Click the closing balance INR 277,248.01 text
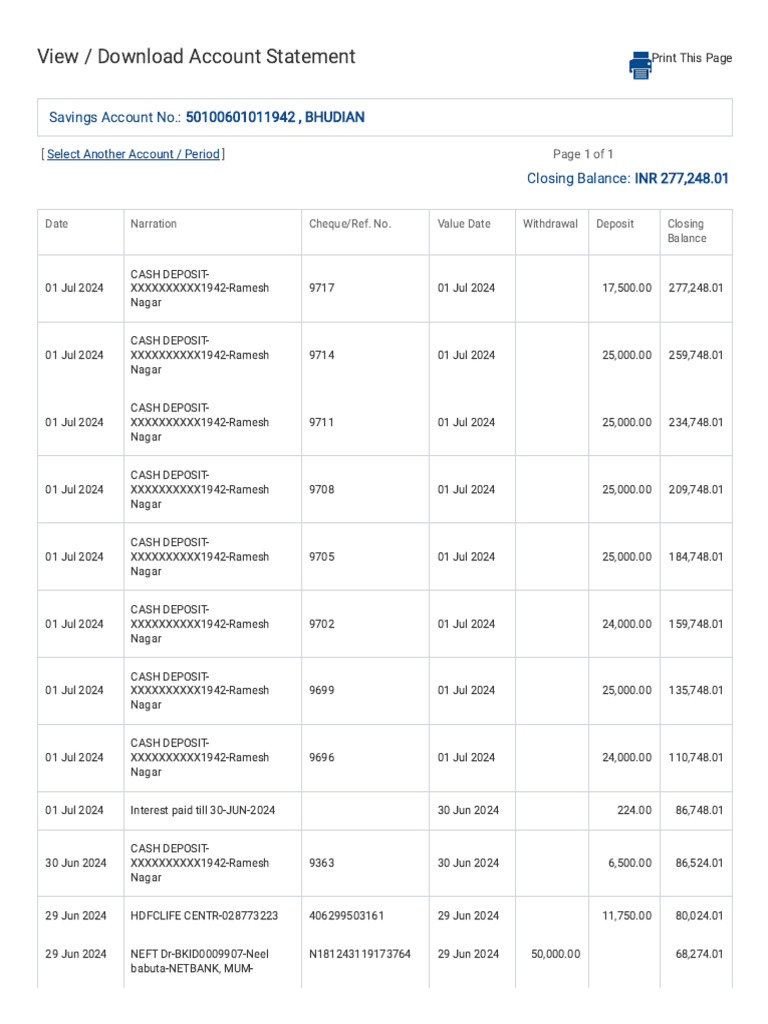 681,179
